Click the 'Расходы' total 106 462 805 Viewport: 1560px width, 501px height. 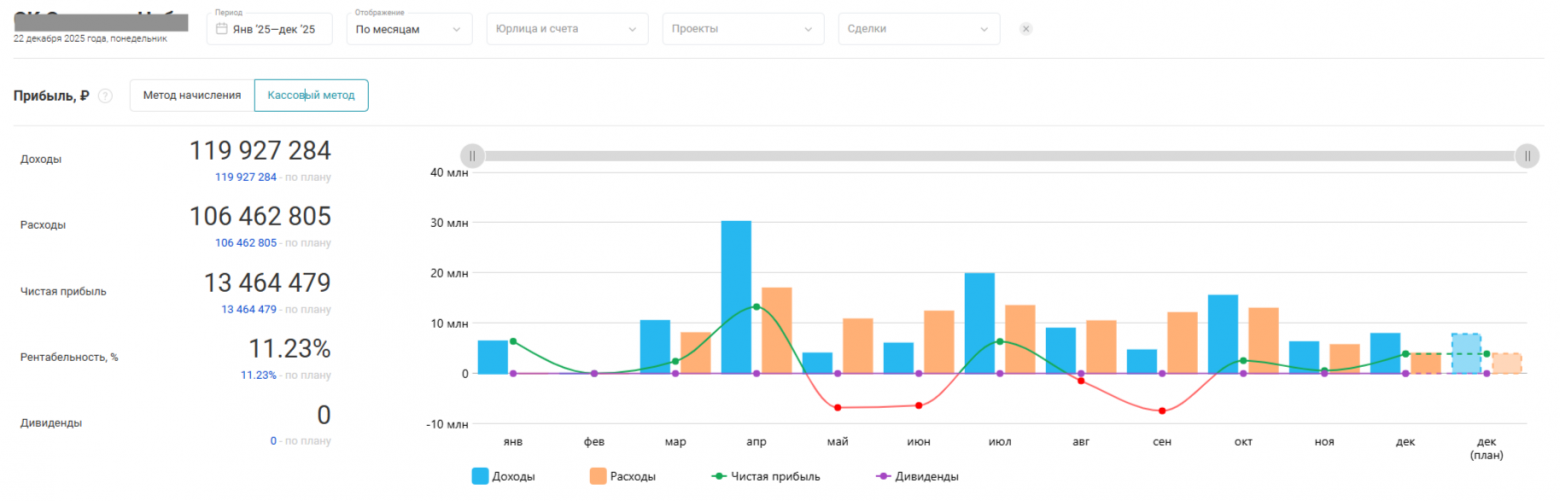tap(260, 217)
